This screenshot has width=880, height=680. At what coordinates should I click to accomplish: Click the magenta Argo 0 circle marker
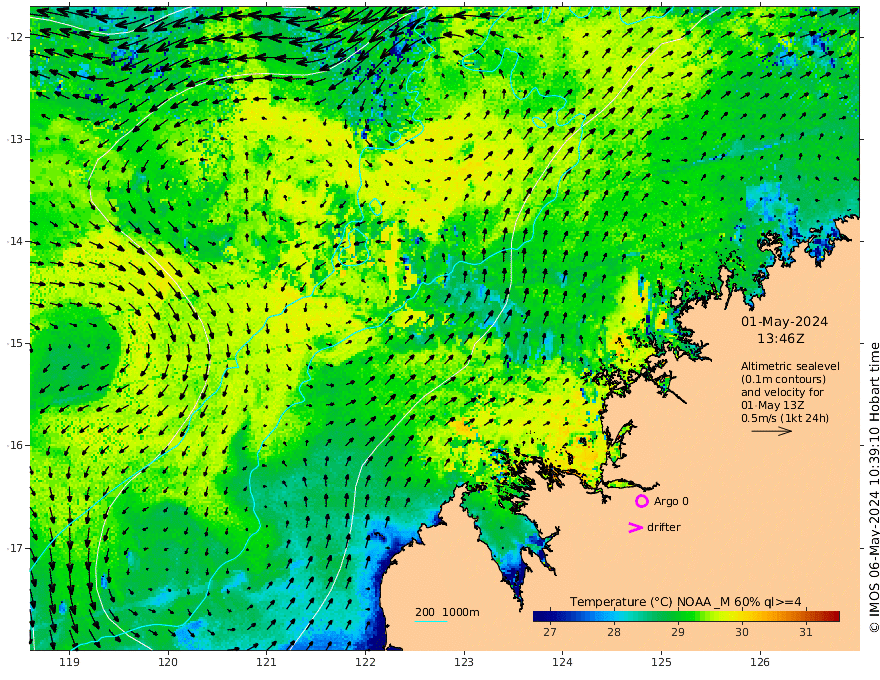click(641, 501)
